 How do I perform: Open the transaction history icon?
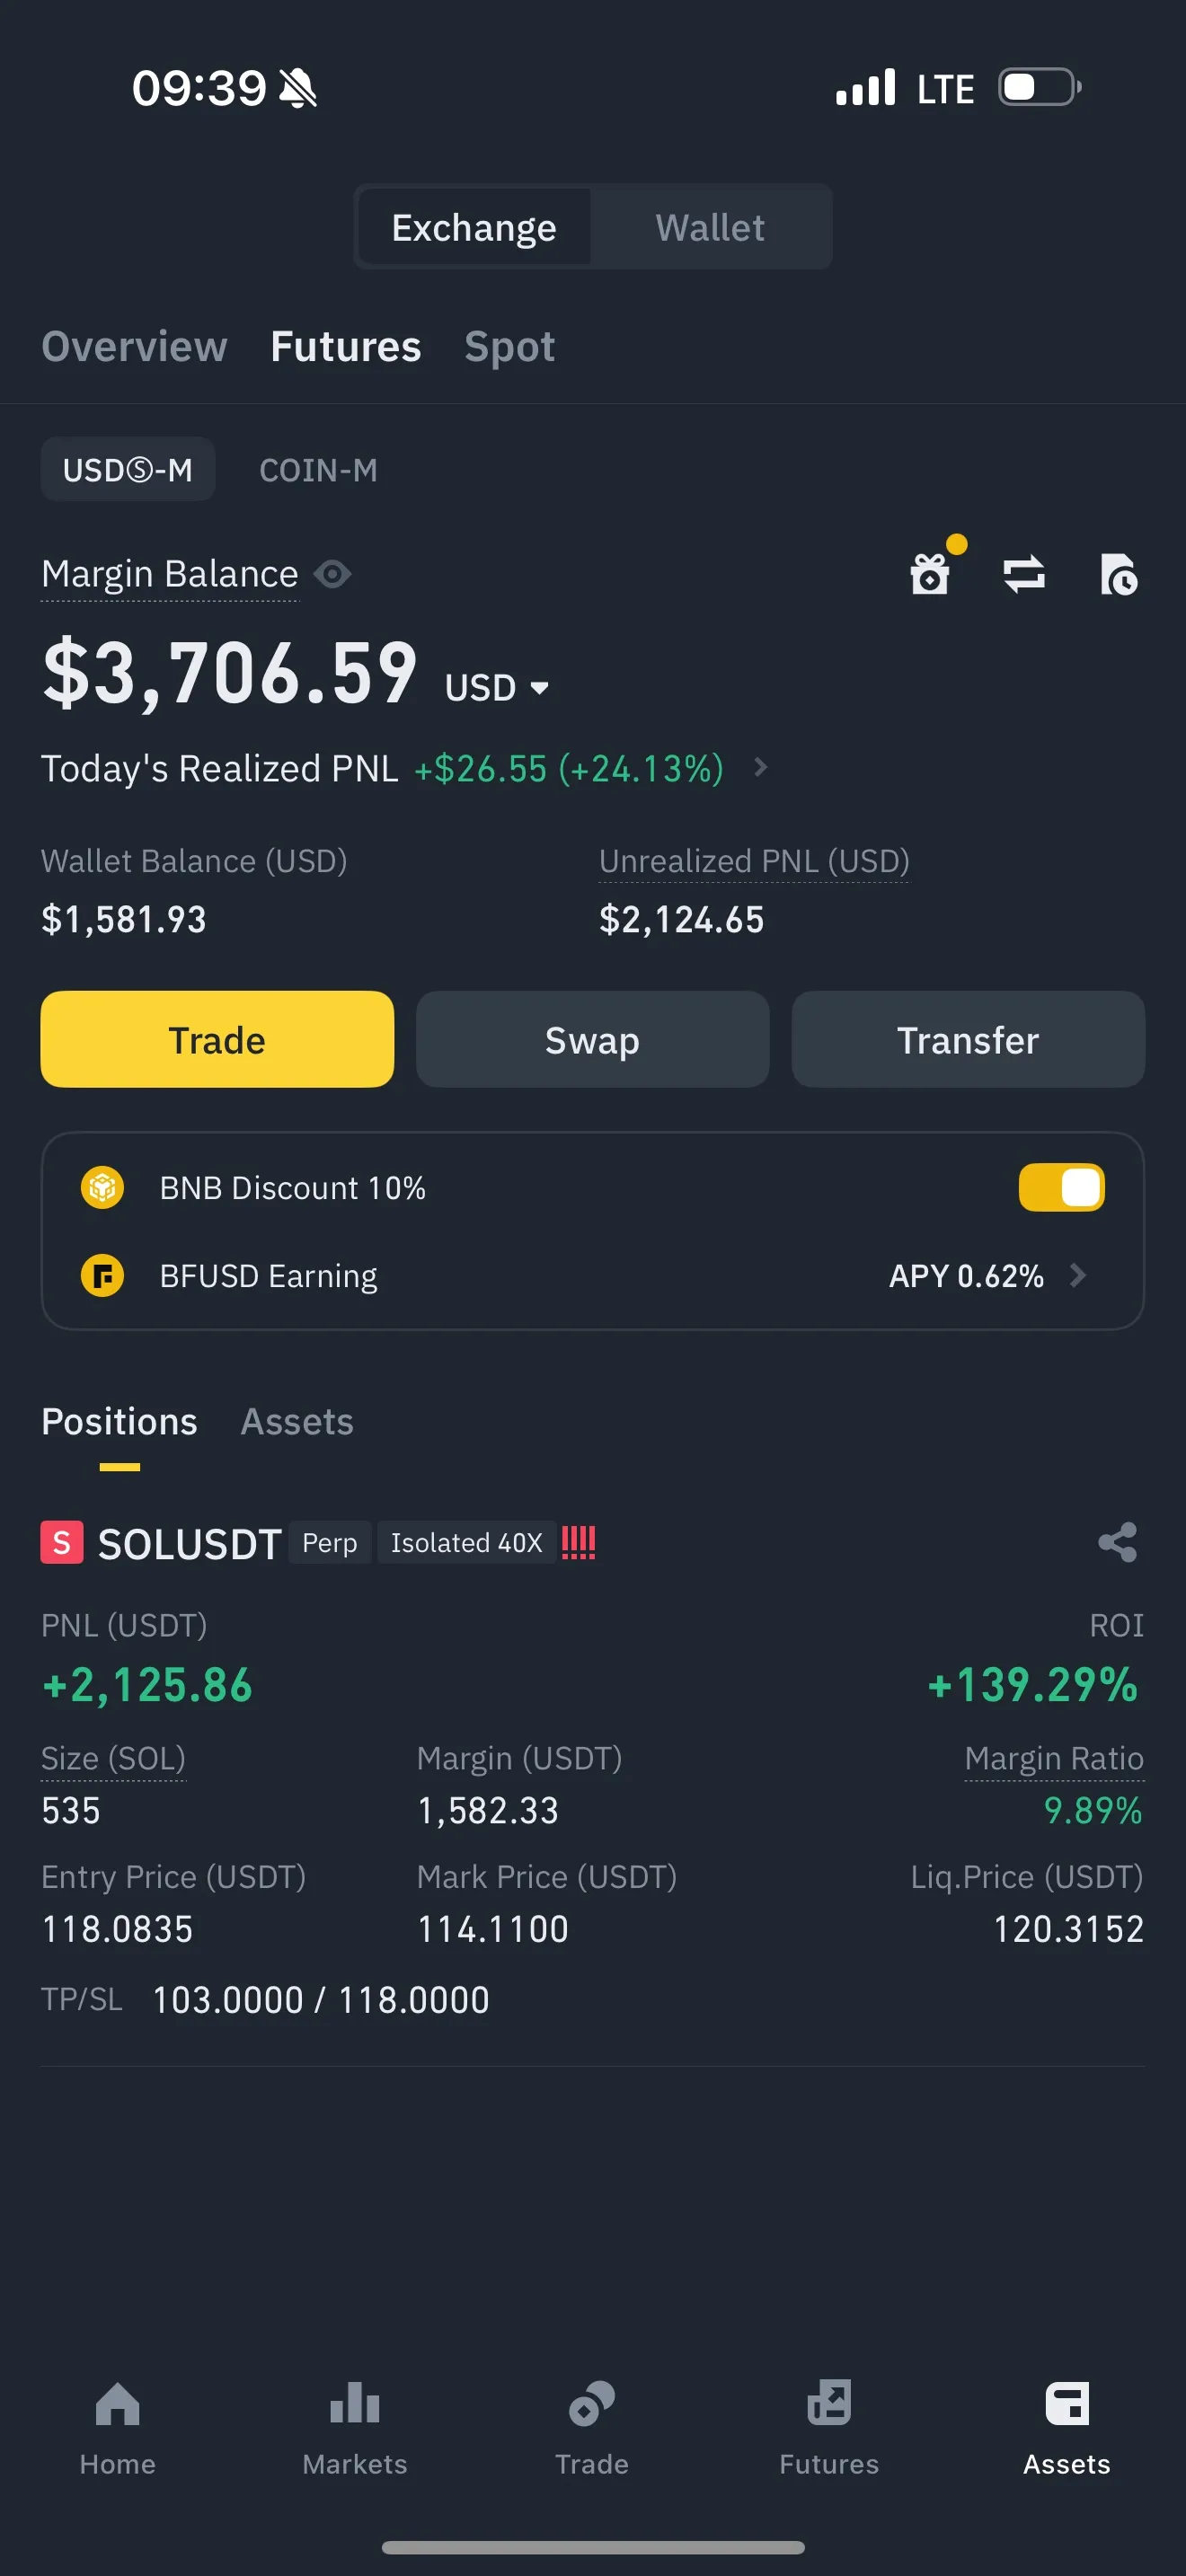[x=1118, y=575]
